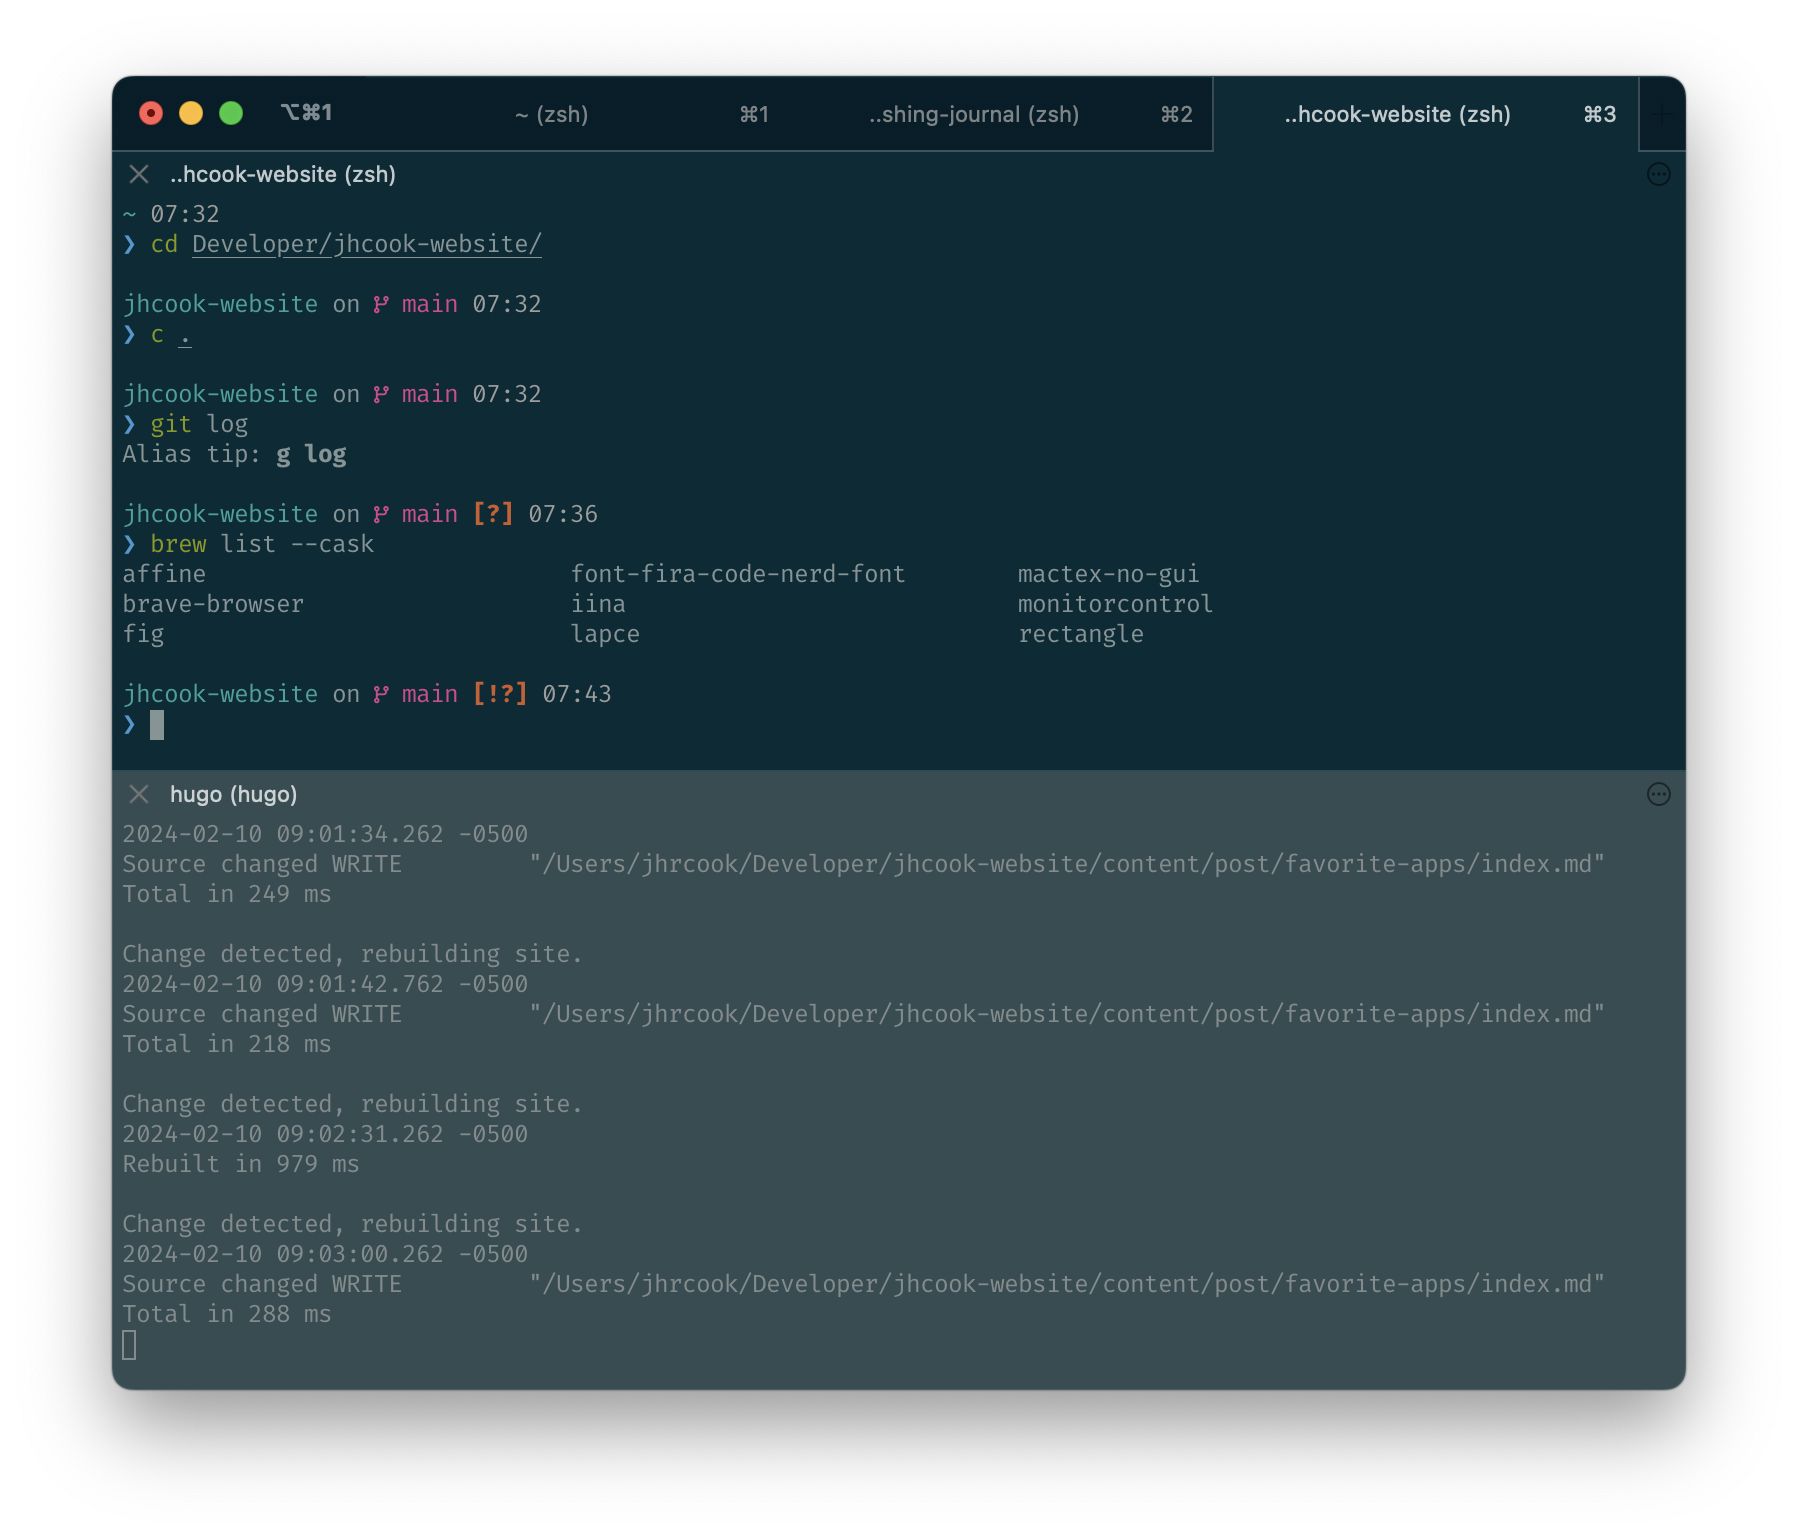Select 'brave-browser' in cask list
The width and height of the screenshot is (1798, 1538).
(213, 604)
